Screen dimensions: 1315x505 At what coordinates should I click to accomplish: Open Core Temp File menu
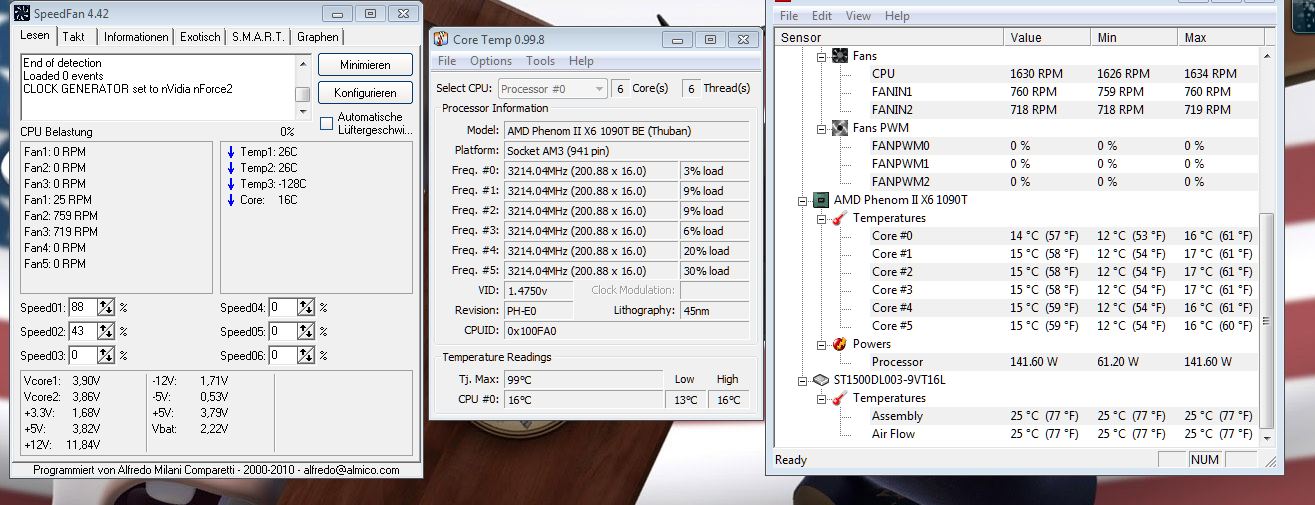coord(447,61)
